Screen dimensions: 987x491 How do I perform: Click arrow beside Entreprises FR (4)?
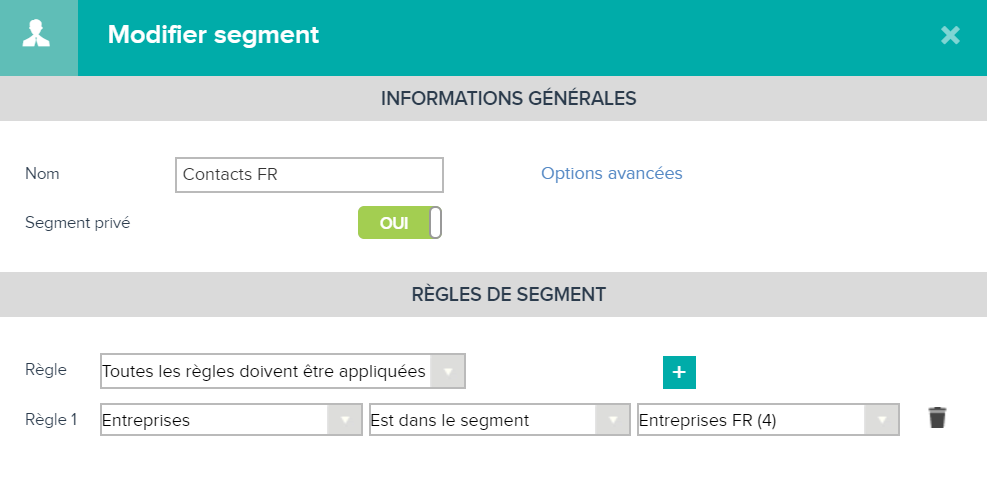point(881,420)
